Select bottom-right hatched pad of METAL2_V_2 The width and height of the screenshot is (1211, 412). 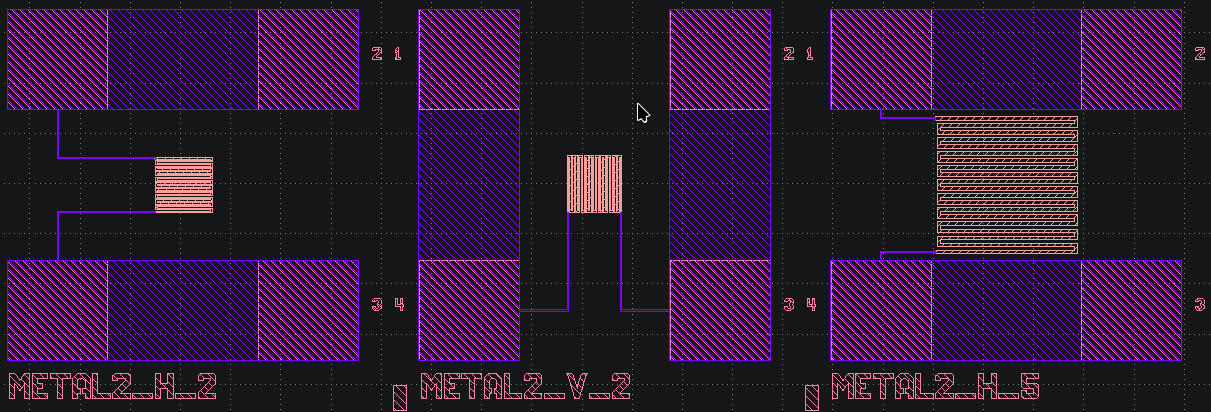(x=720, y=310)
